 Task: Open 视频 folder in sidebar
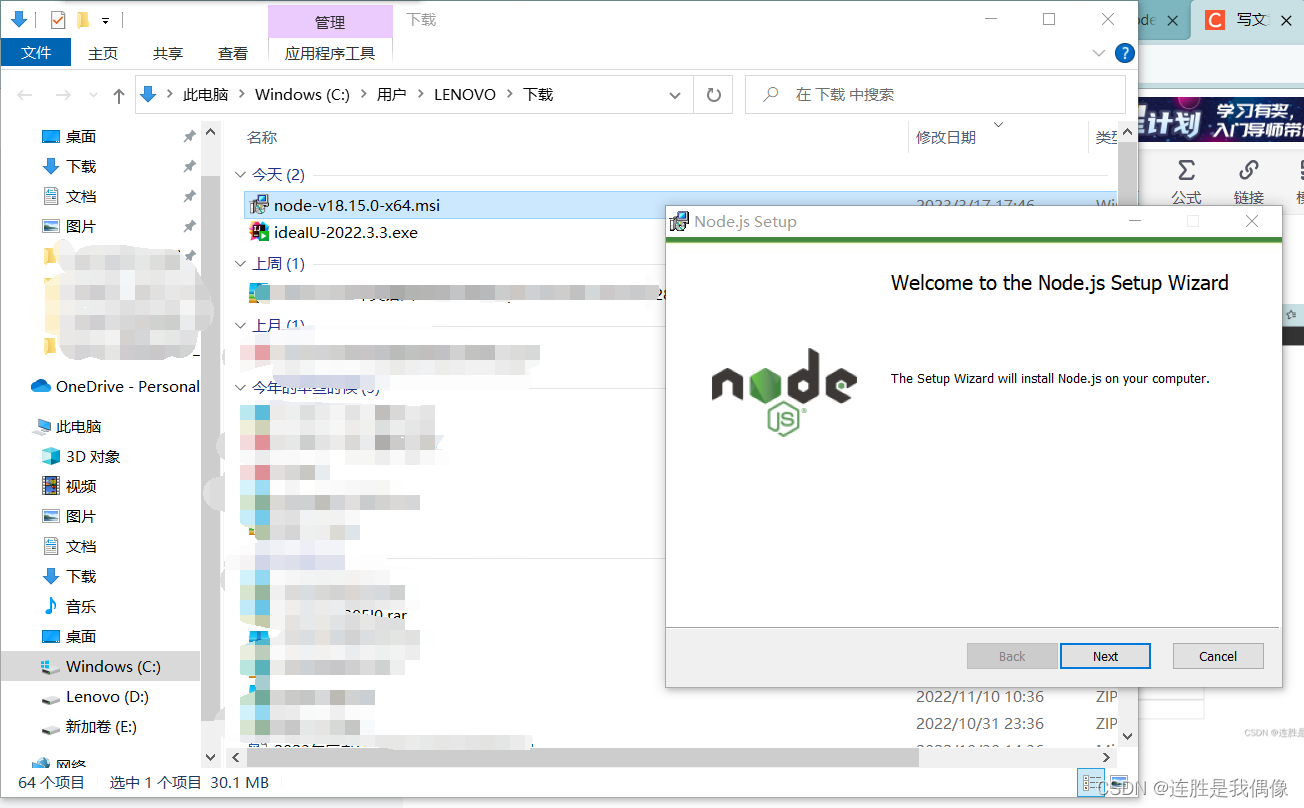(81, 486)
